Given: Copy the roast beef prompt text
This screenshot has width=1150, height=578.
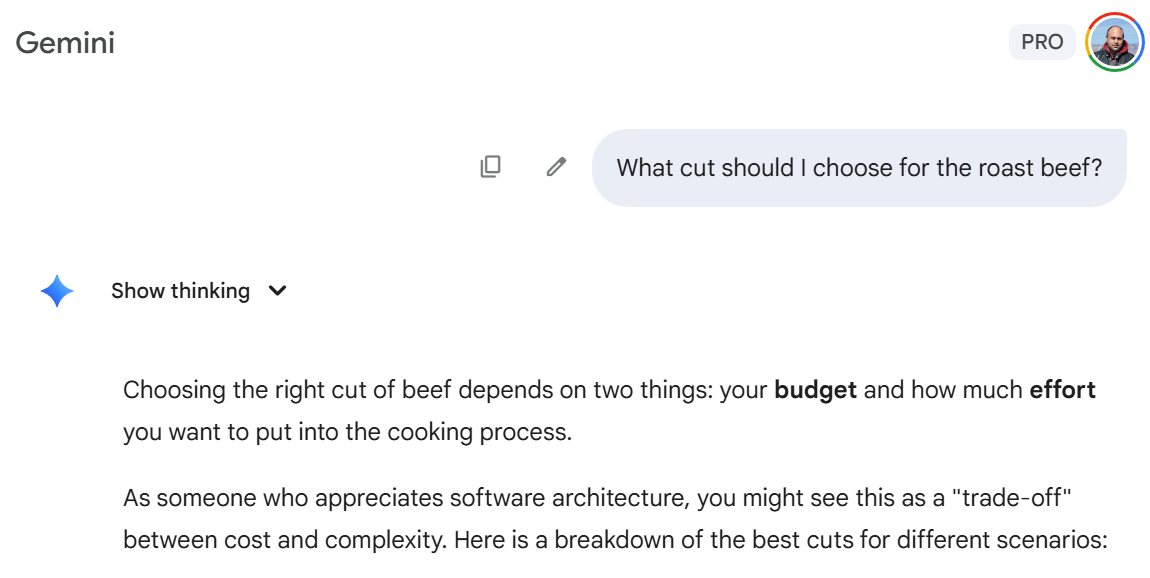Looking at the screenshot, I should coord(490,167).
